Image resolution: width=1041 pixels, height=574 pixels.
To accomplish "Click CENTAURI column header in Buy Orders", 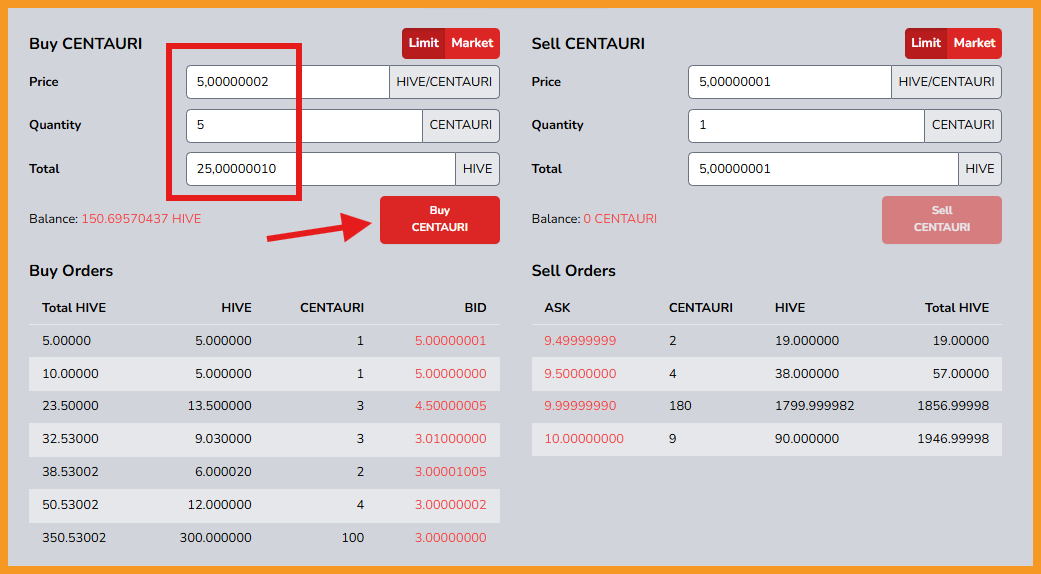I will point(332,308).
